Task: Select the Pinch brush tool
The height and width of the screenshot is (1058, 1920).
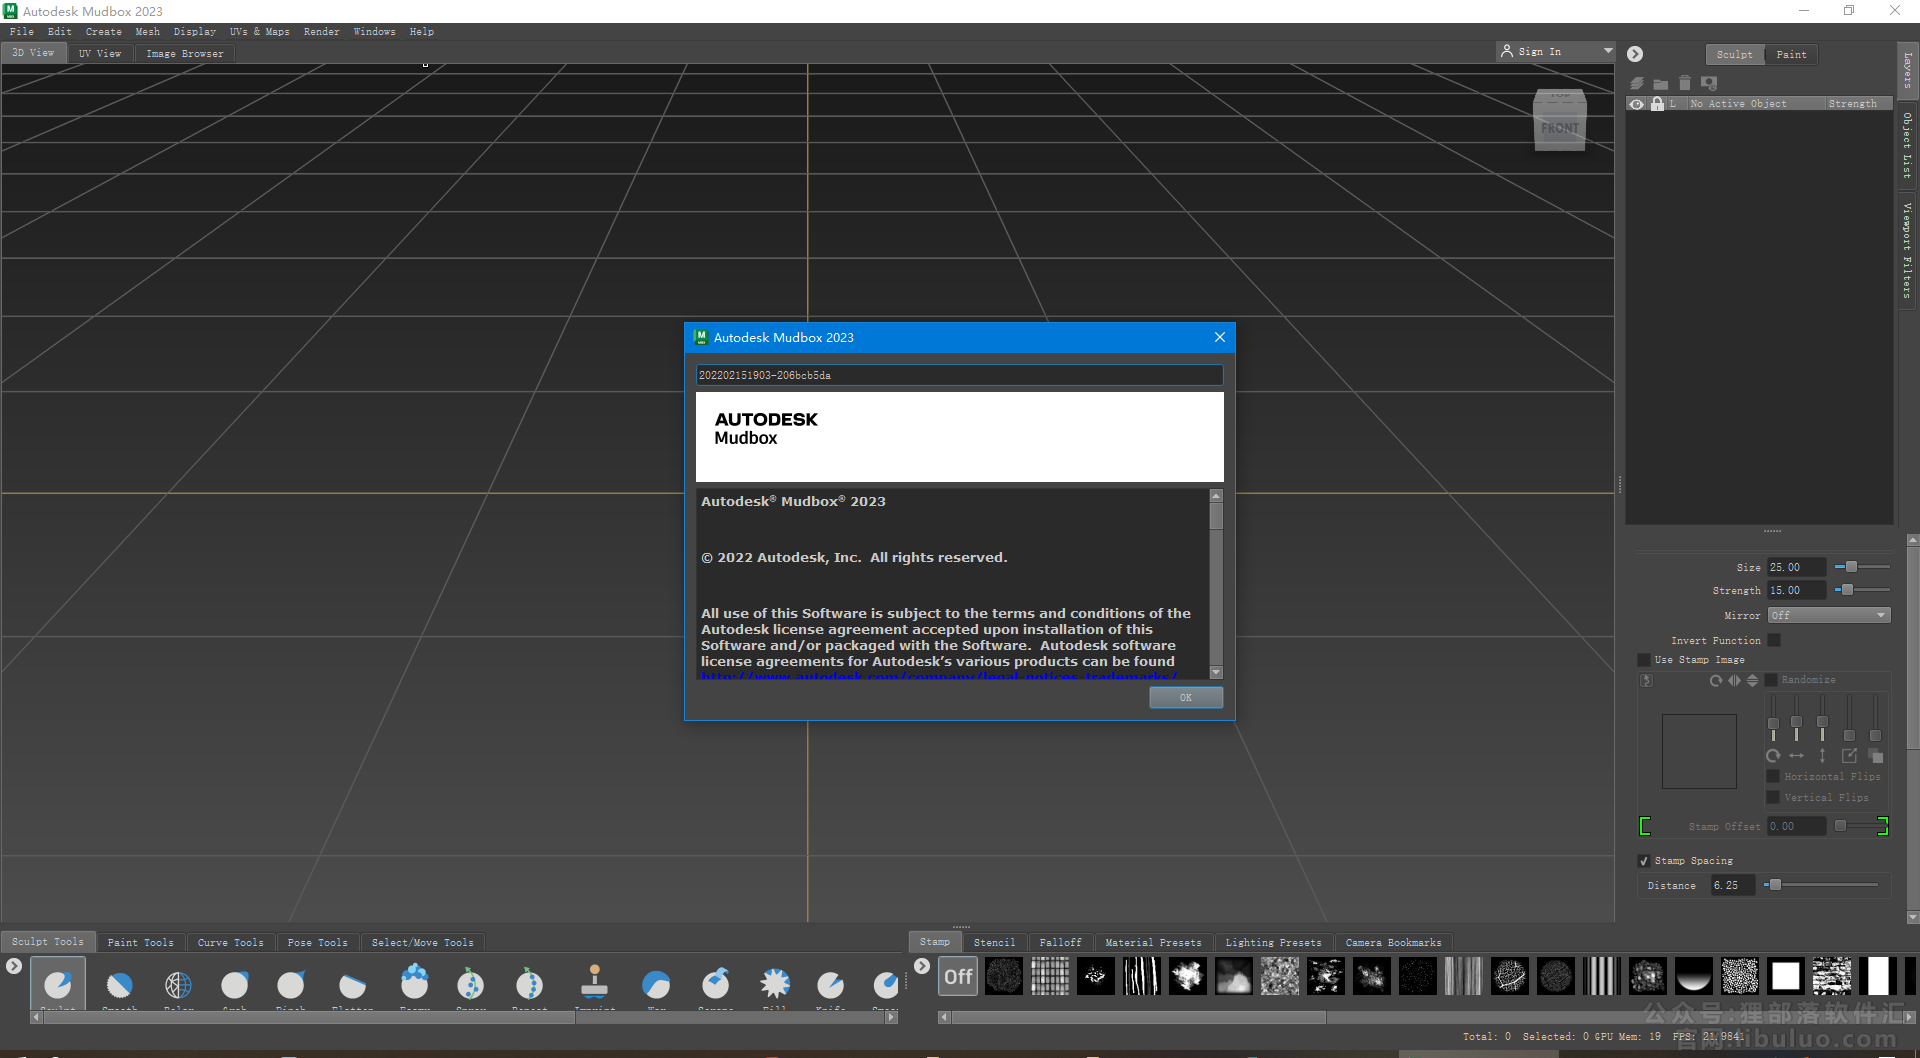Action: tap(291, 985)
